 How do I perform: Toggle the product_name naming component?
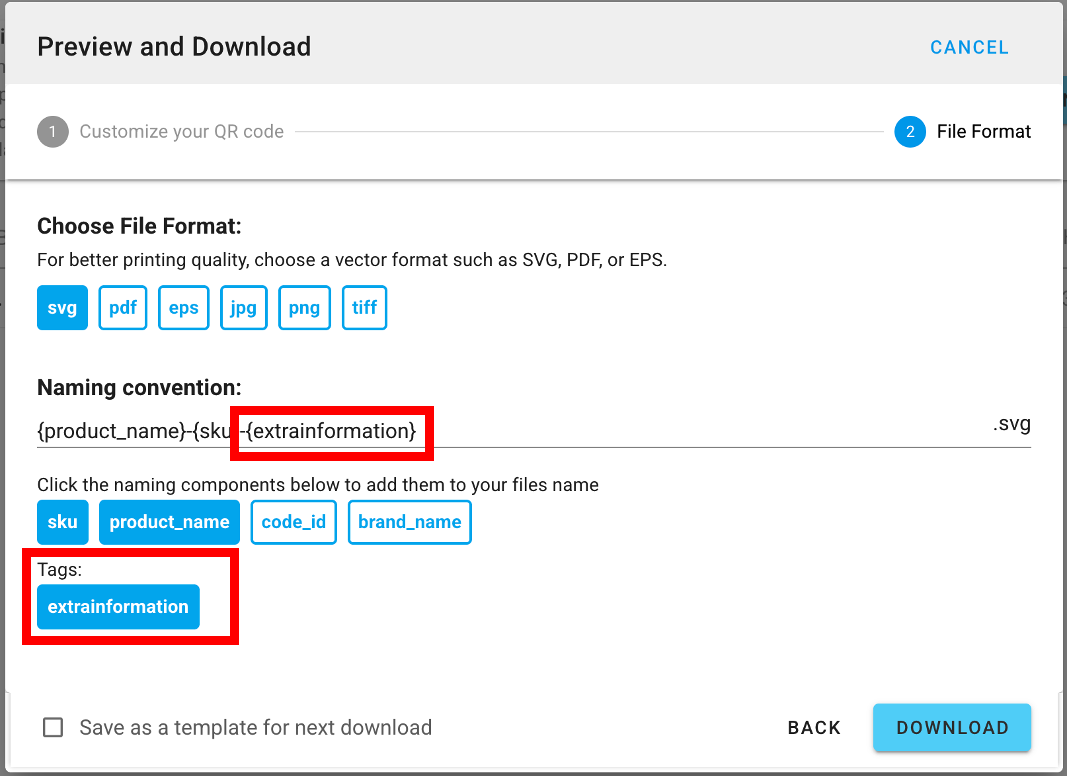coord(169,522)
